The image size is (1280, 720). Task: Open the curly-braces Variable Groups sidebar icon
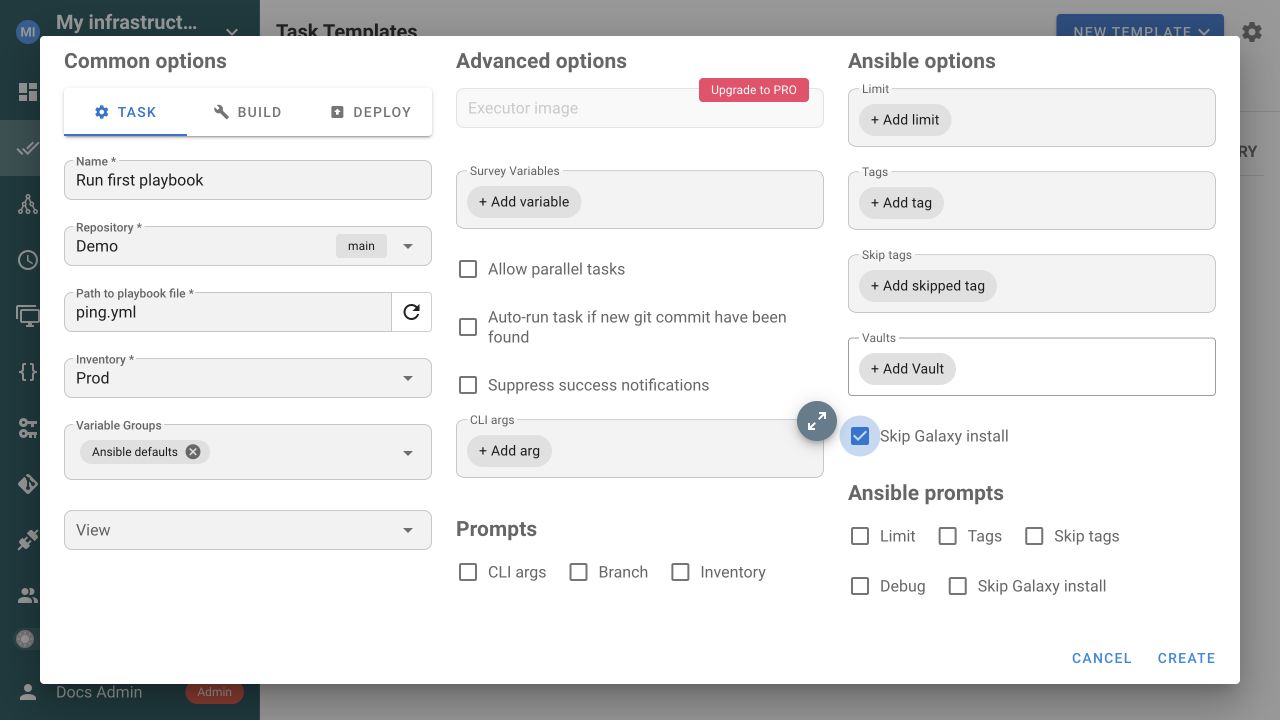[x=28, y=372]
